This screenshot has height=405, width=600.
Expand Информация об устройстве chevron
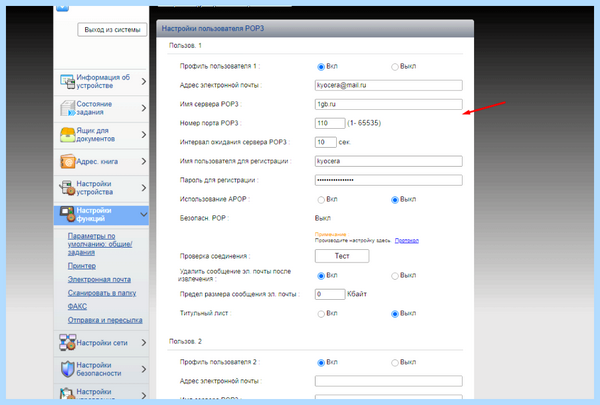coord(143,82)
